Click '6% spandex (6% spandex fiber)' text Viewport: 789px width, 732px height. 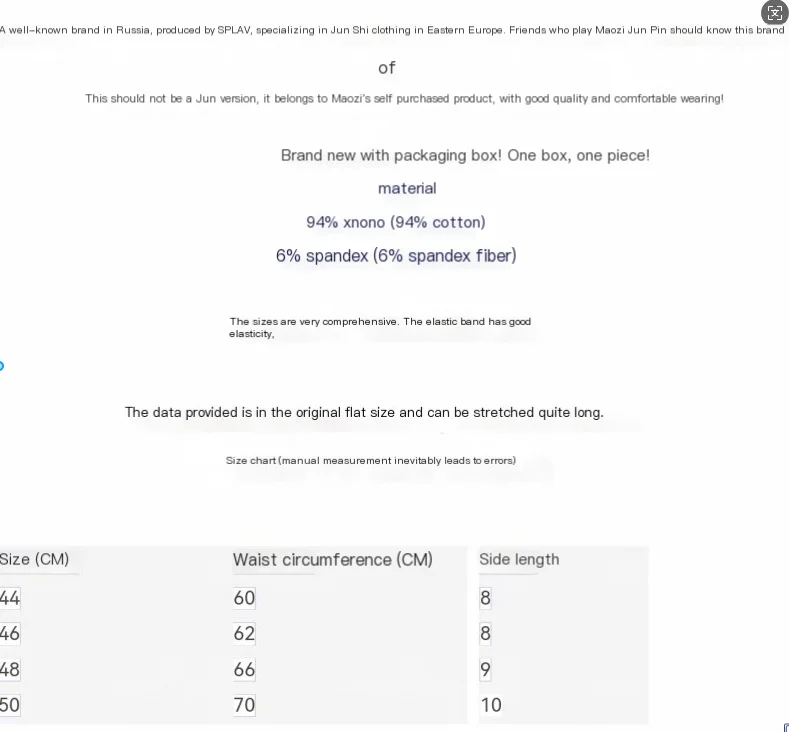coord(396,256)
